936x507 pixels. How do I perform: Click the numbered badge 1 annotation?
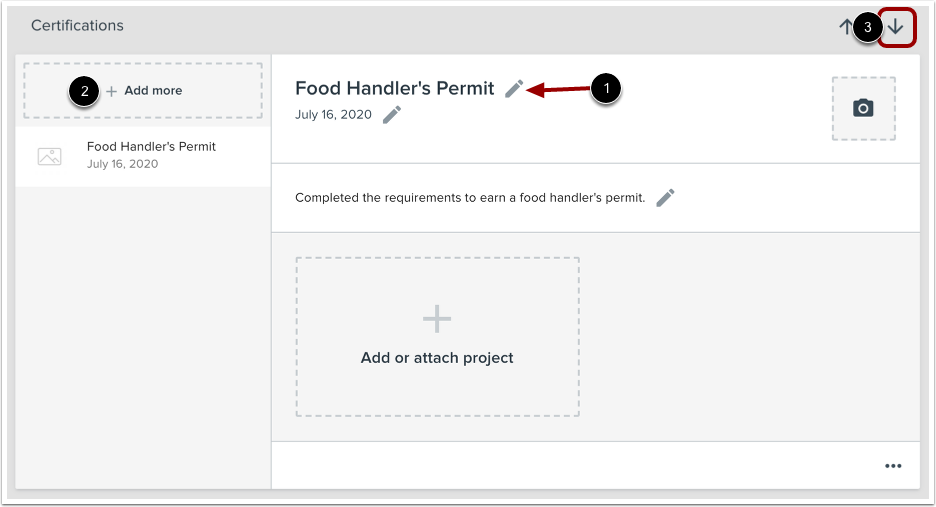click(x=604, y=89)
